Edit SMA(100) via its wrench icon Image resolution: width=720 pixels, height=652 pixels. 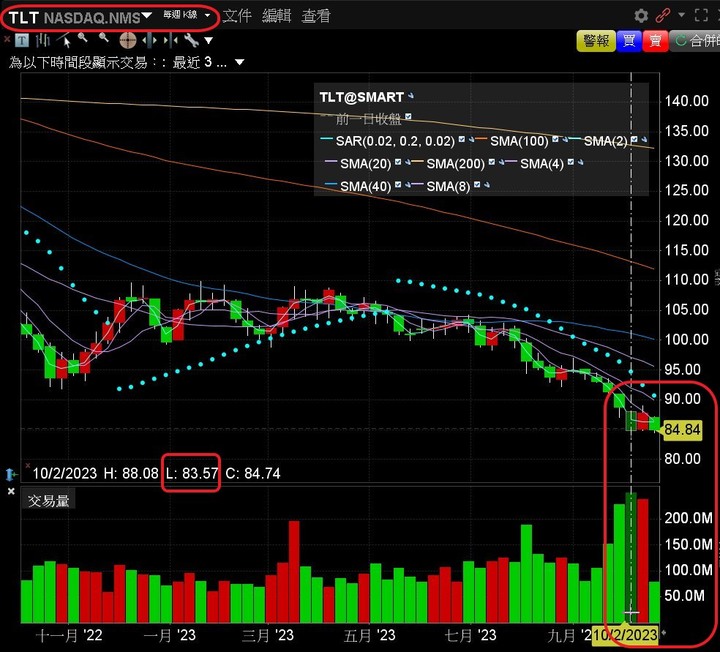coord(564,140)
